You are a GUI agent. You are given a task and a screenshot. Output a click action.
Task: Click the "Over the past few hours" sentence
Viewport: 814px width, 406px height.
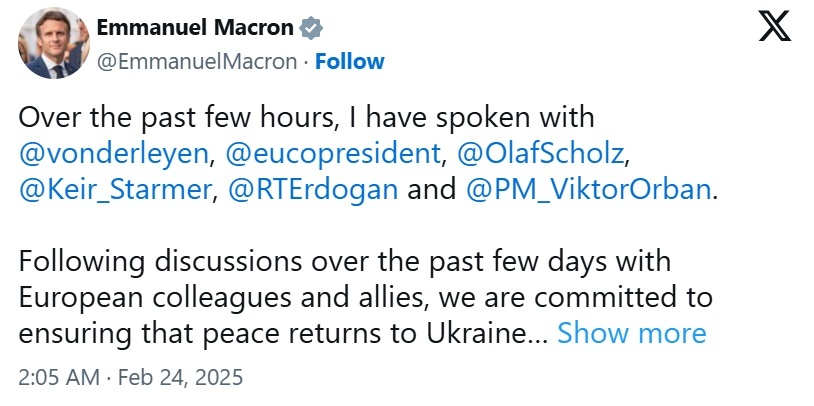[305, 118]
